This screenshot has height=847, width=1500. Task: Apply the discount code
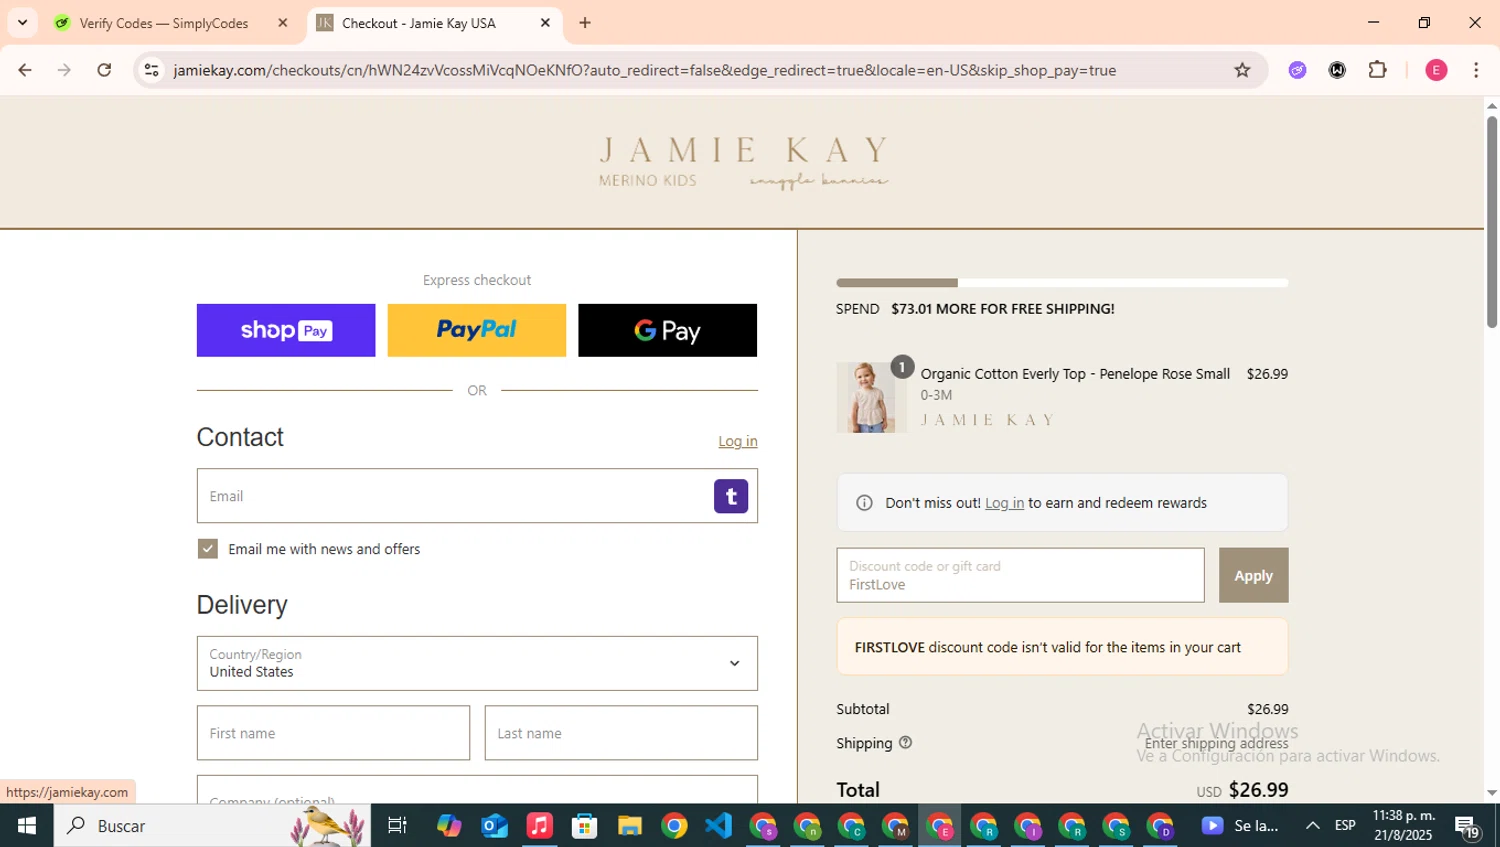coord(1253,575)
